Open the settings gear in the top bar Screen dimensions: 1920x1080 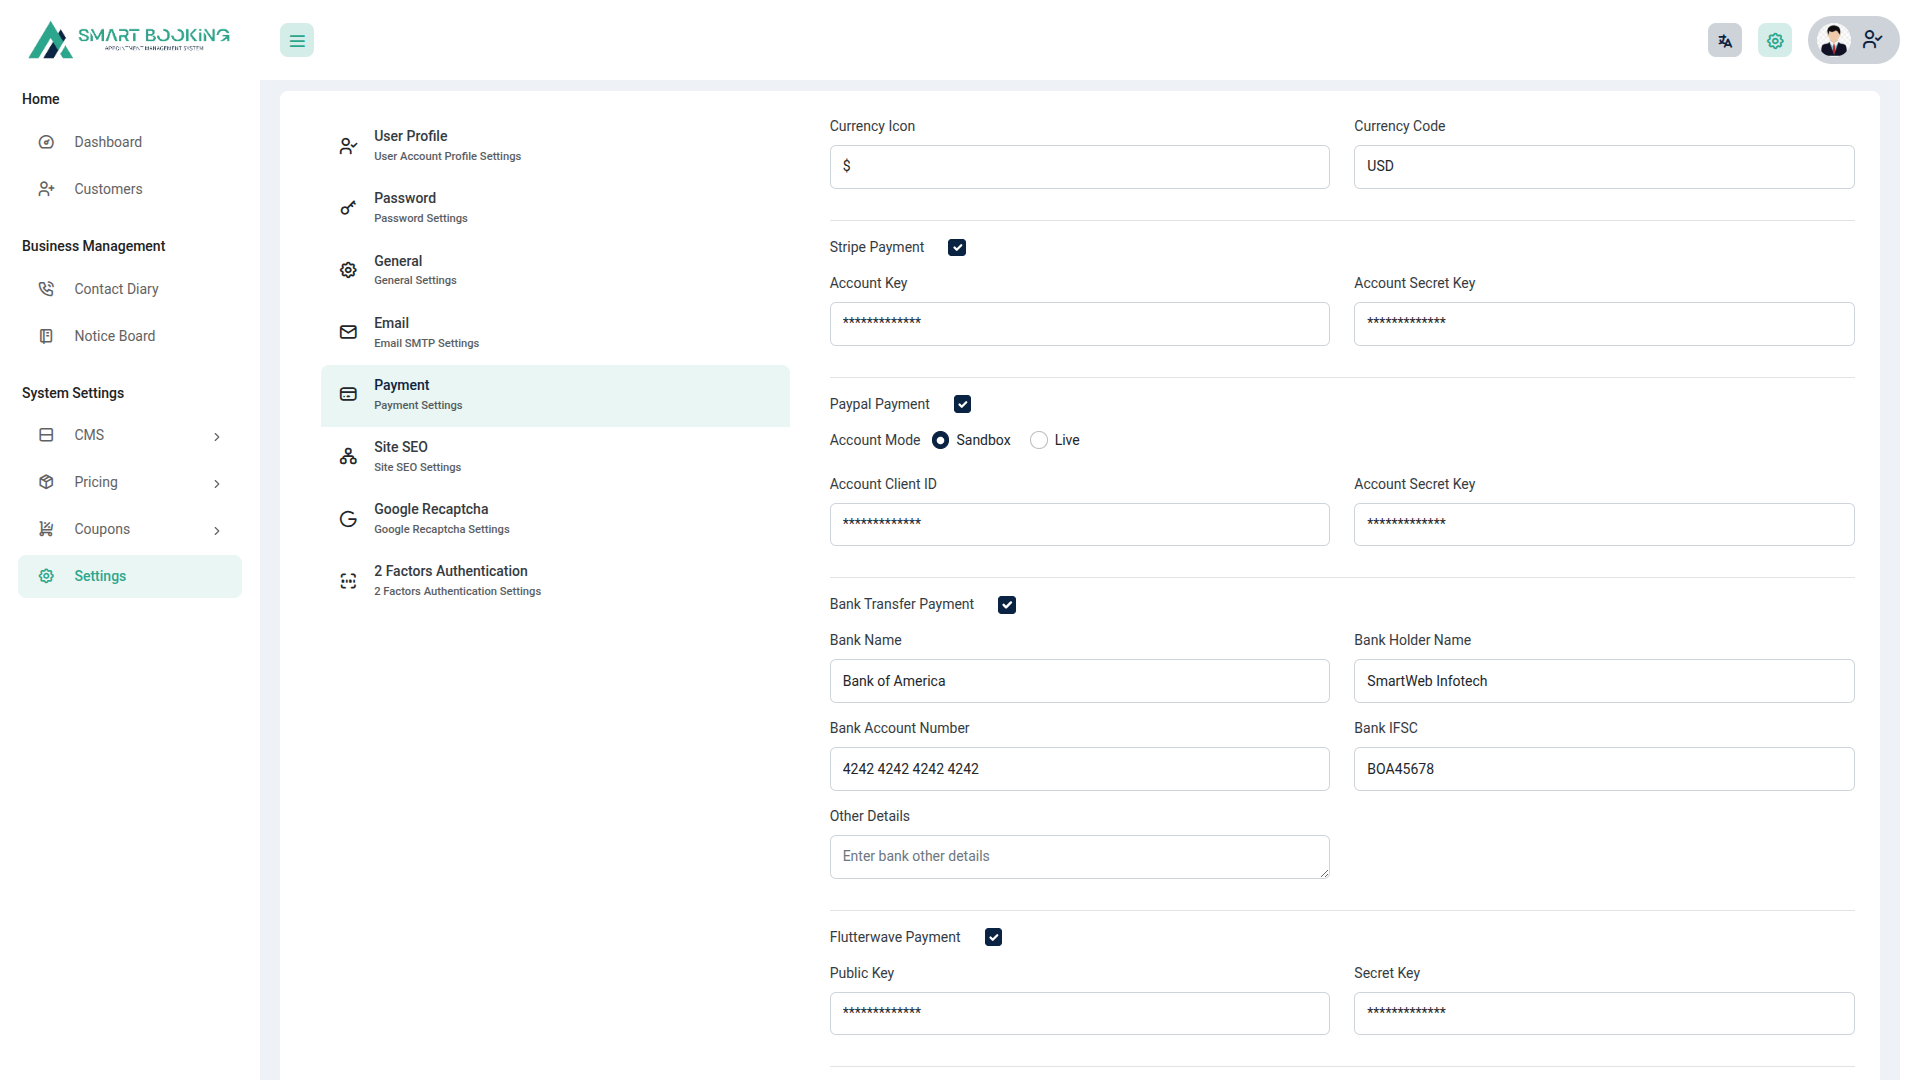[x=1775, y=40]
